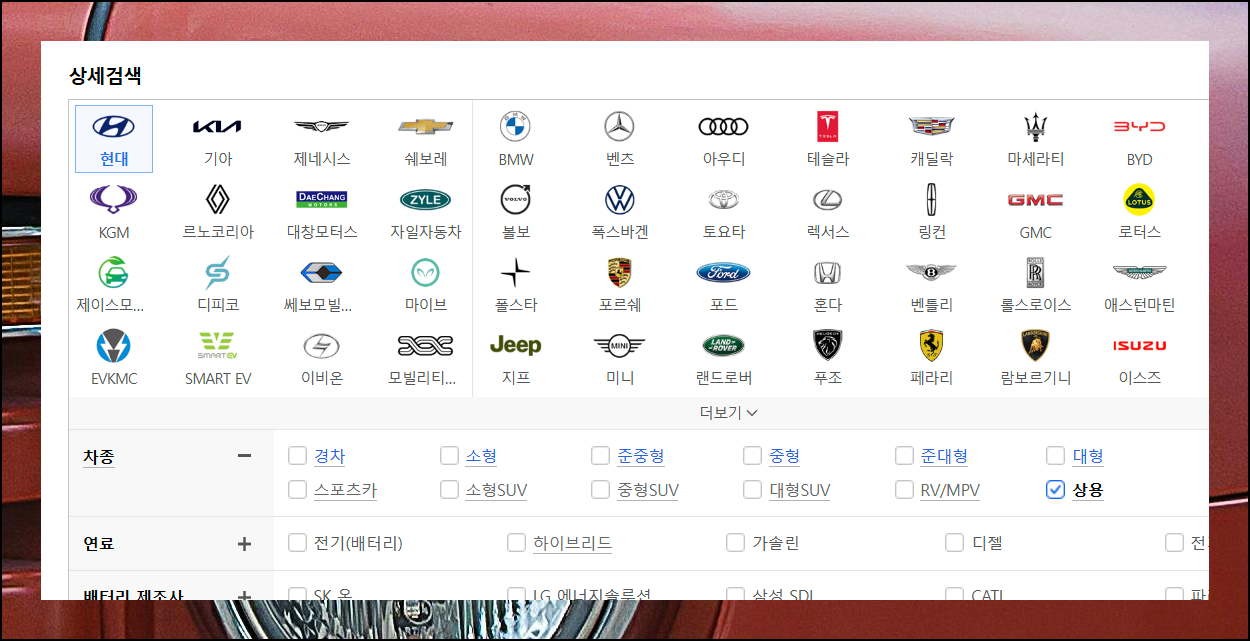The width and height of the screenshot is (1250, 641).
Task: Select the Toyota (토요타) logo
Action: coord(723,199)
